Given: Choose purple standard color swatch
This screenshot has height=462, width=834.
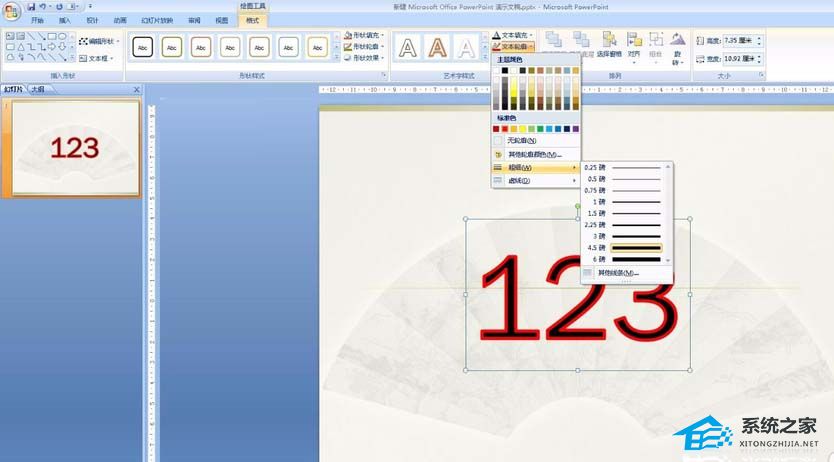Looking at the screenshot, I should pos(576,129).
